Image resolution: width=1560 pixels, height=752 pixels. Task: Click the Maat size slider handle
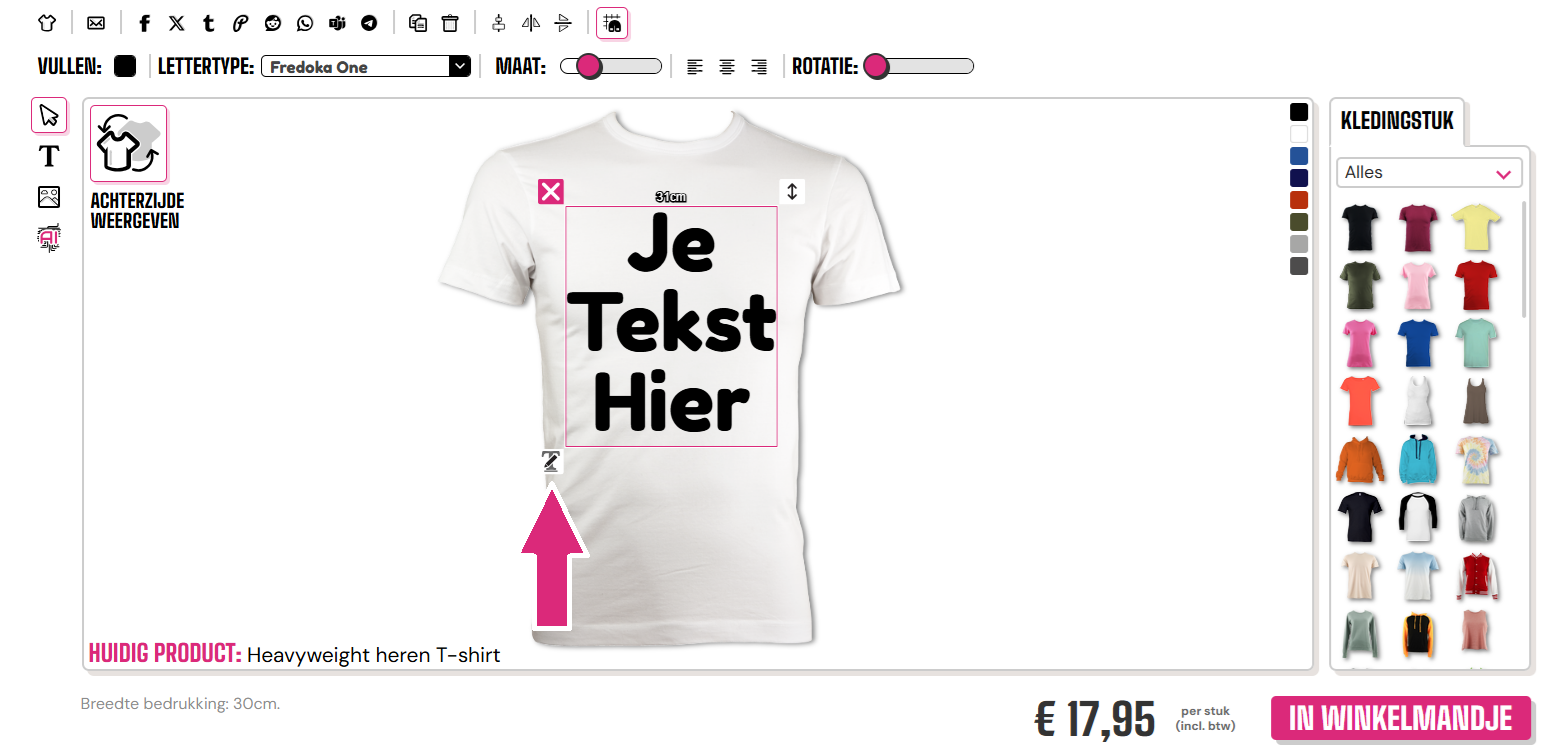pos(589,67)
